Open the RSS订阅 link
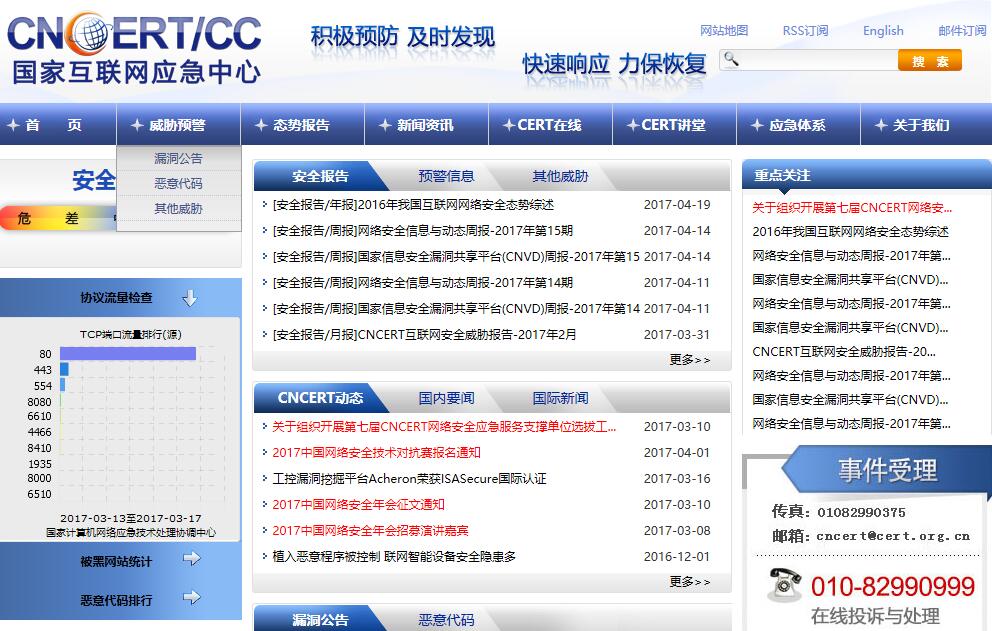This screenshot has height=631, width=992. [x=805, y=30]
